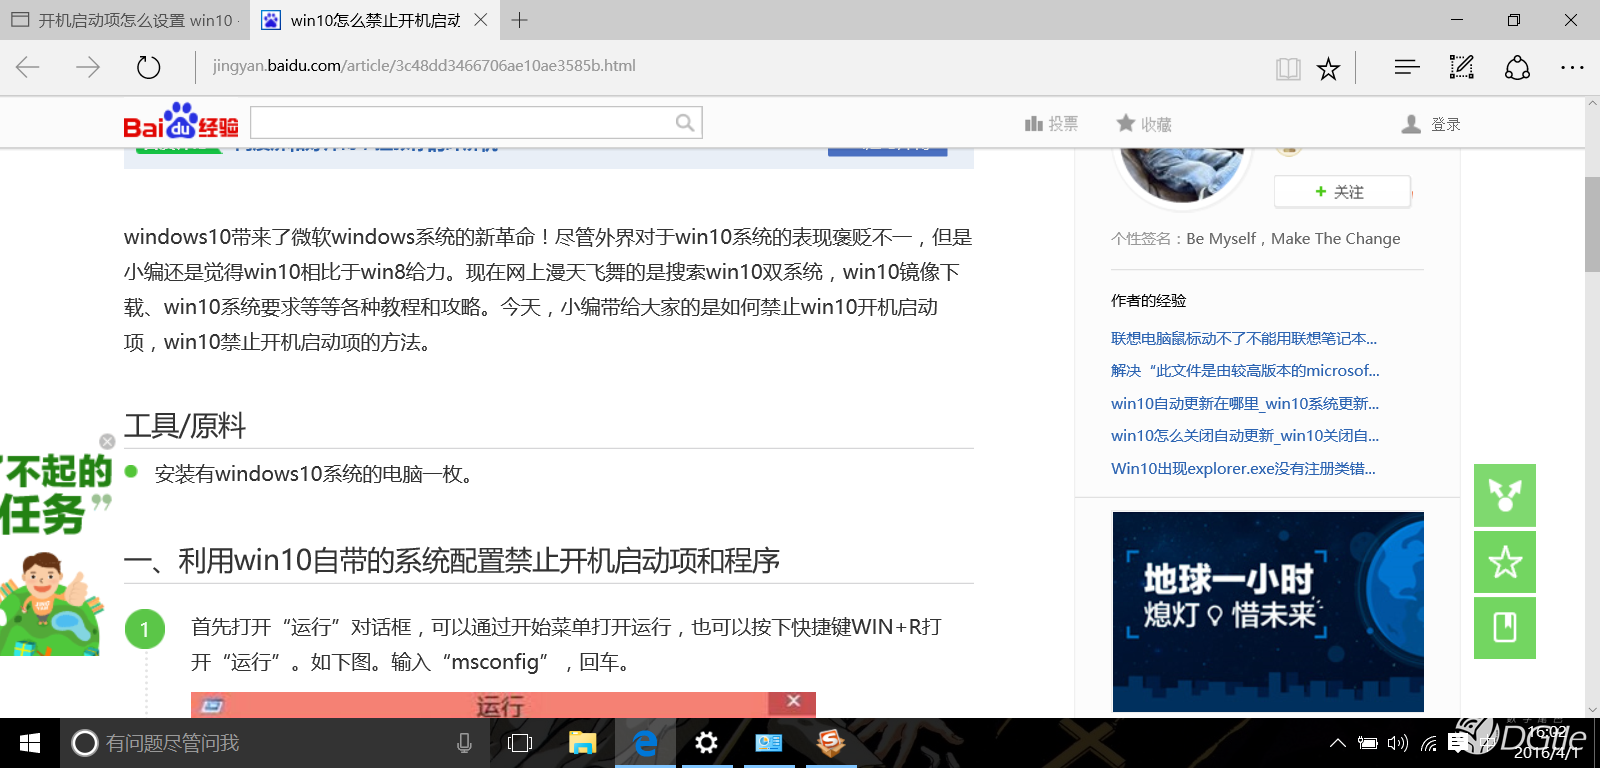Open Settings gear on taskbar
Screen dimensions: 1600x768
click(x=707, y=743)
